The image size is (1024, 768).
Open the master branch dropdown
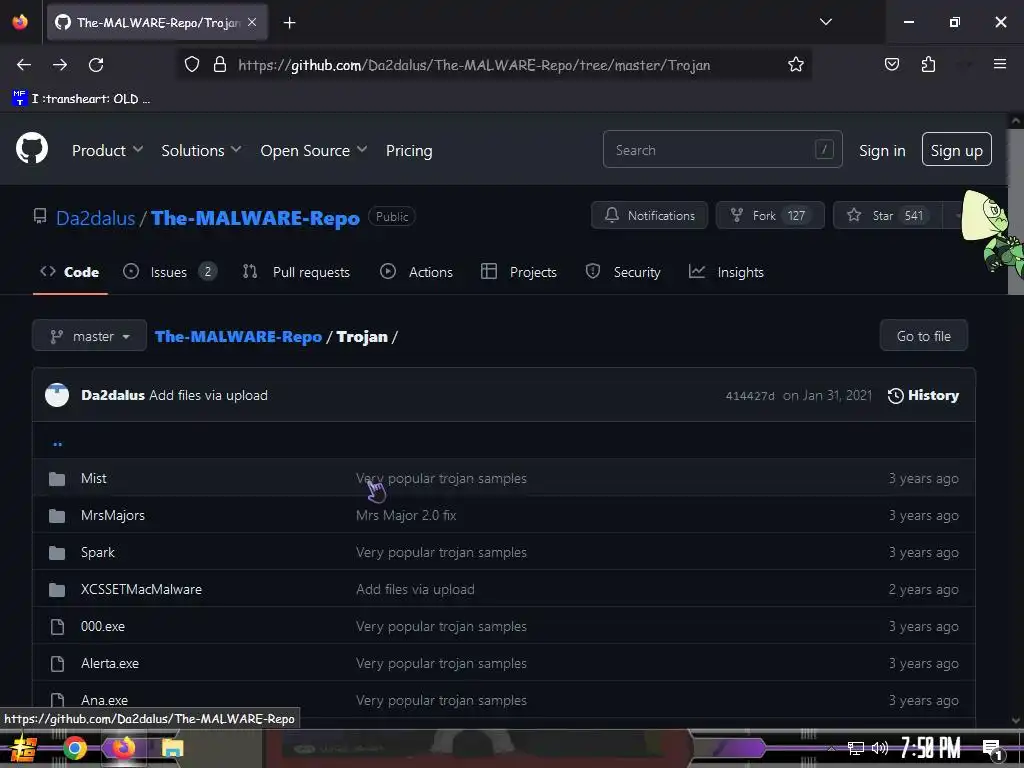(x=89, y=336)
